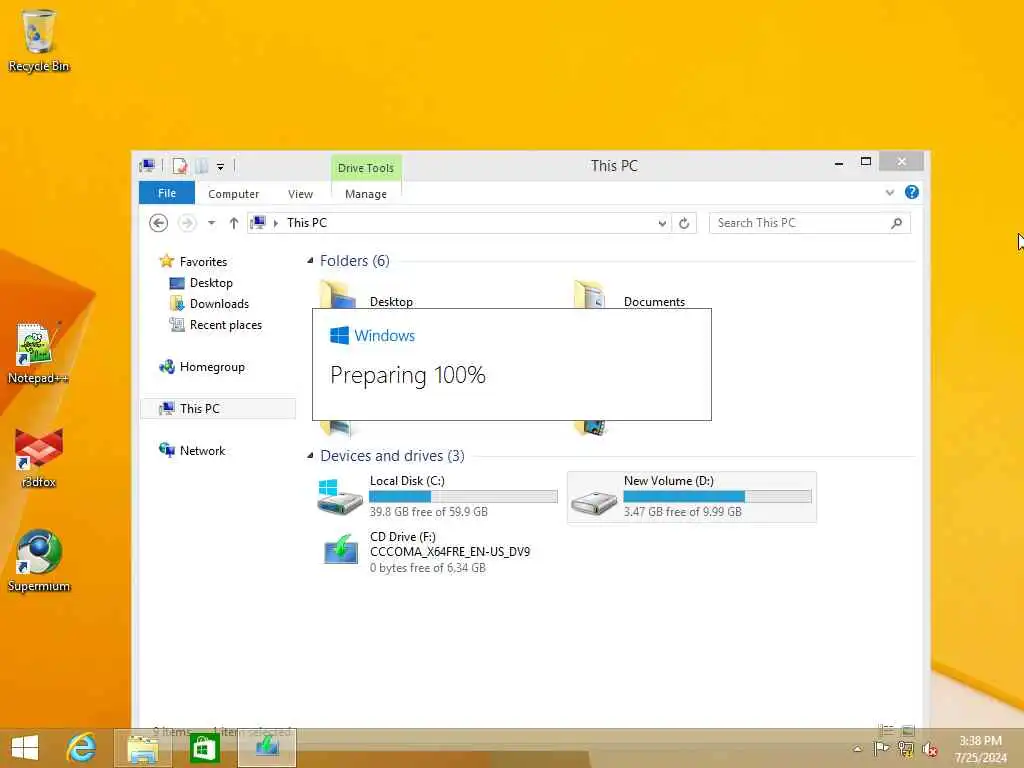Click the 39.8 GB free of 59.9 GB text
Screen dimensions: 1024x768
coord(428,512)
